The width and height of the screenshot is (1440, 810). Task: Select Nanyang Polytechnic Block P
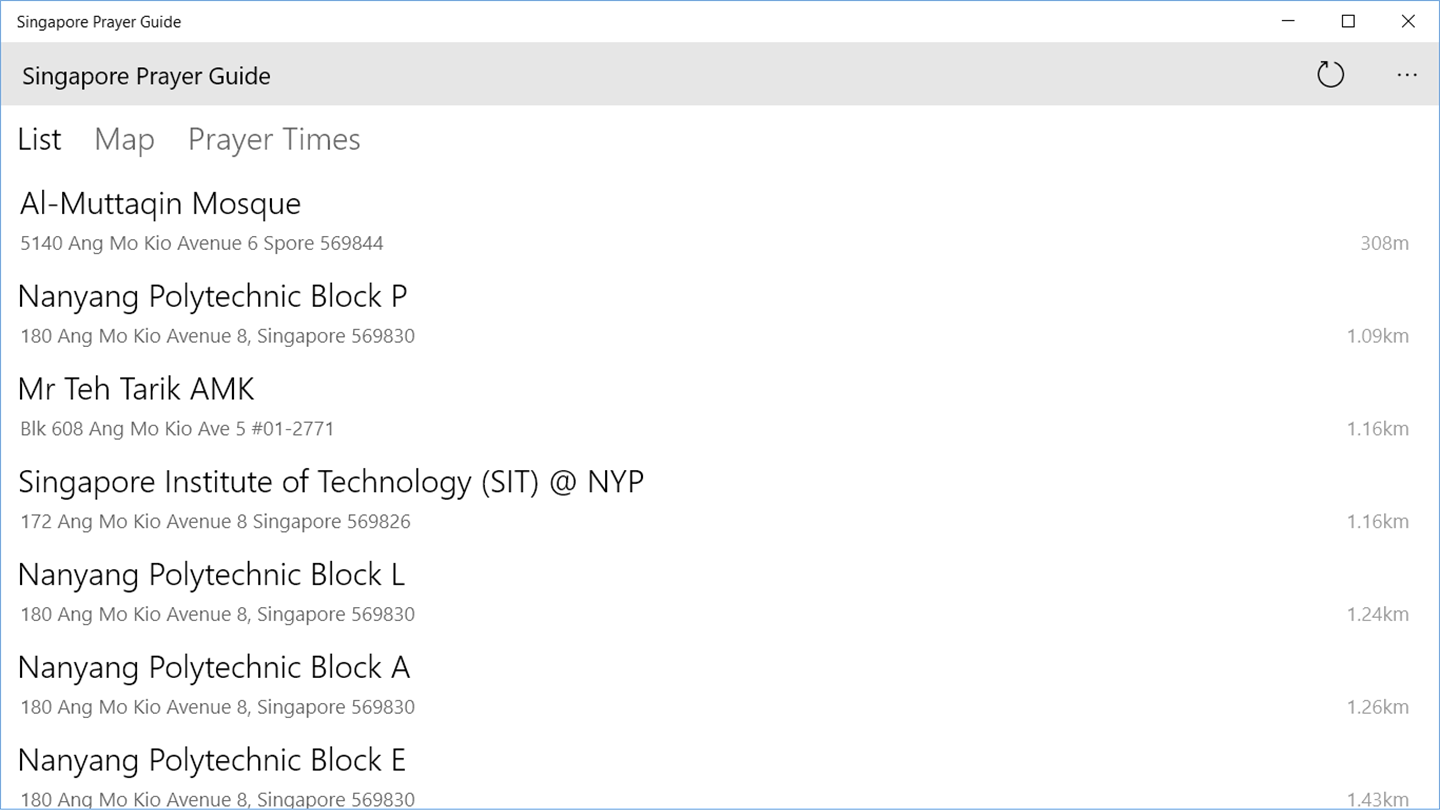(212, 297)
